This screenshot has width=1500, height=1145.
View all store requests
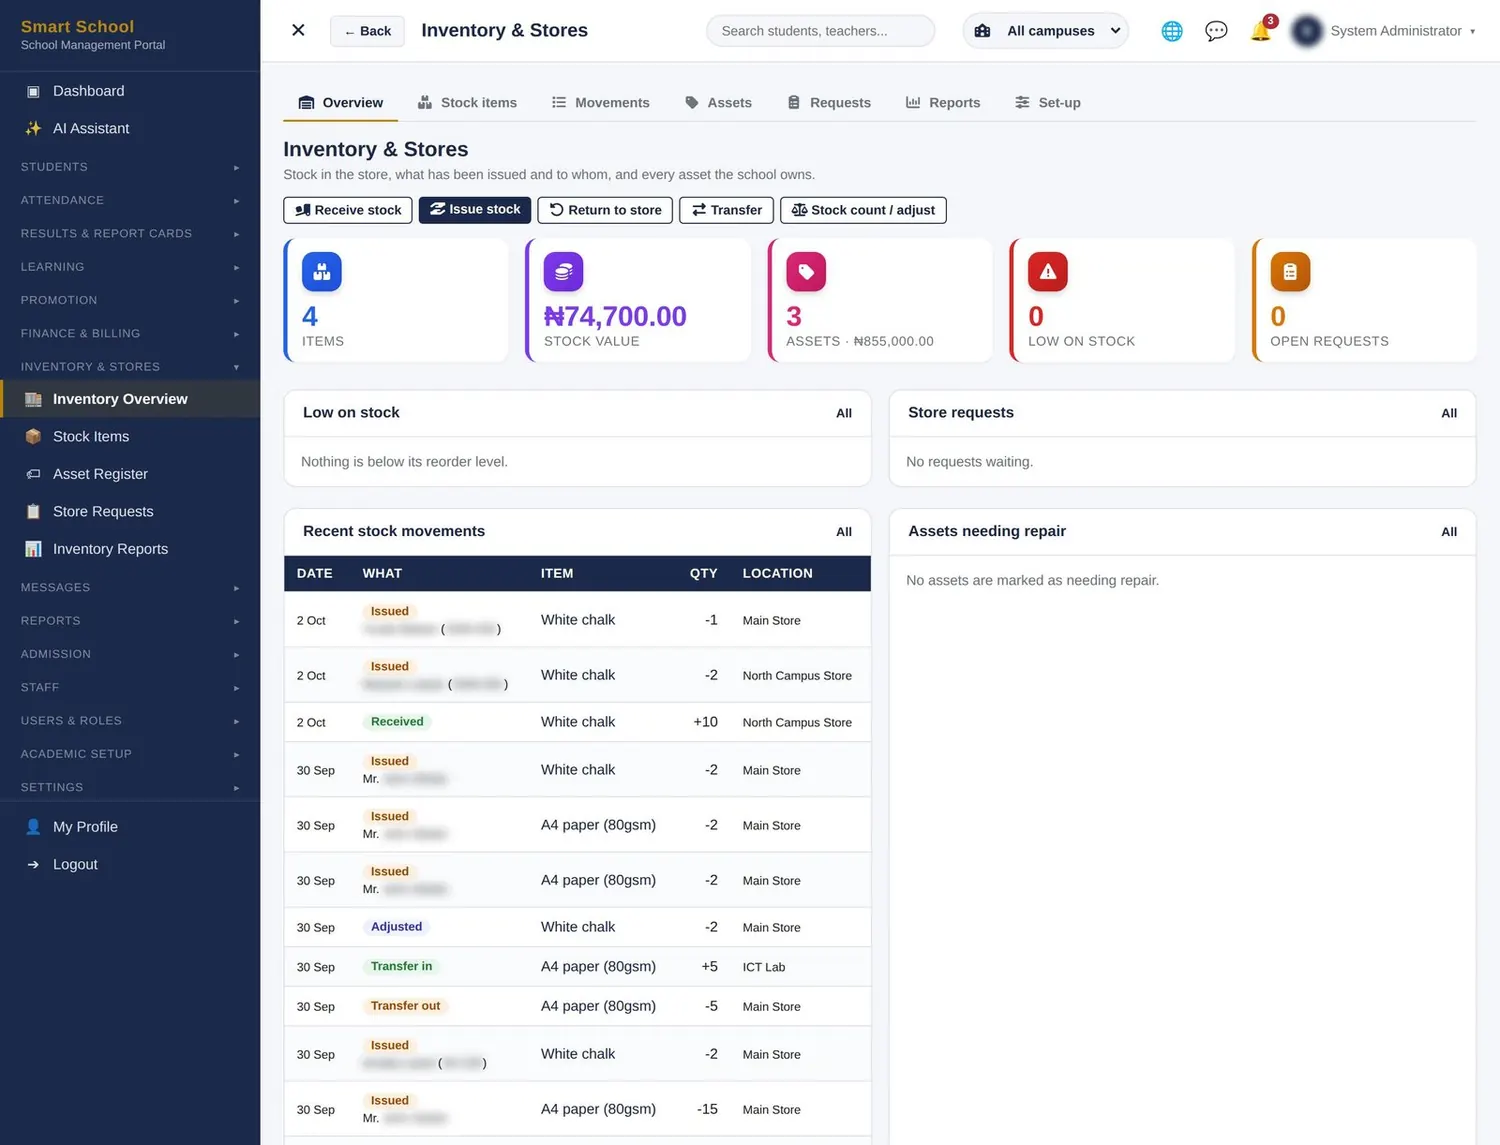(x=1449, y=413)
